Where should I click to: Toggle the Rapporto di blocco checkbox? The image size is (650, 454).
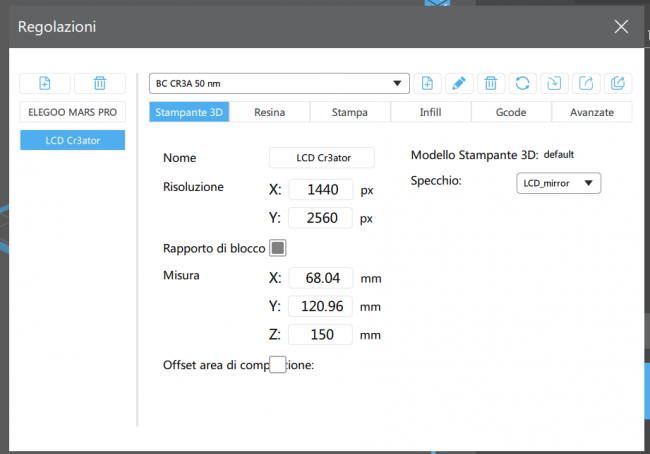[278, 247]
